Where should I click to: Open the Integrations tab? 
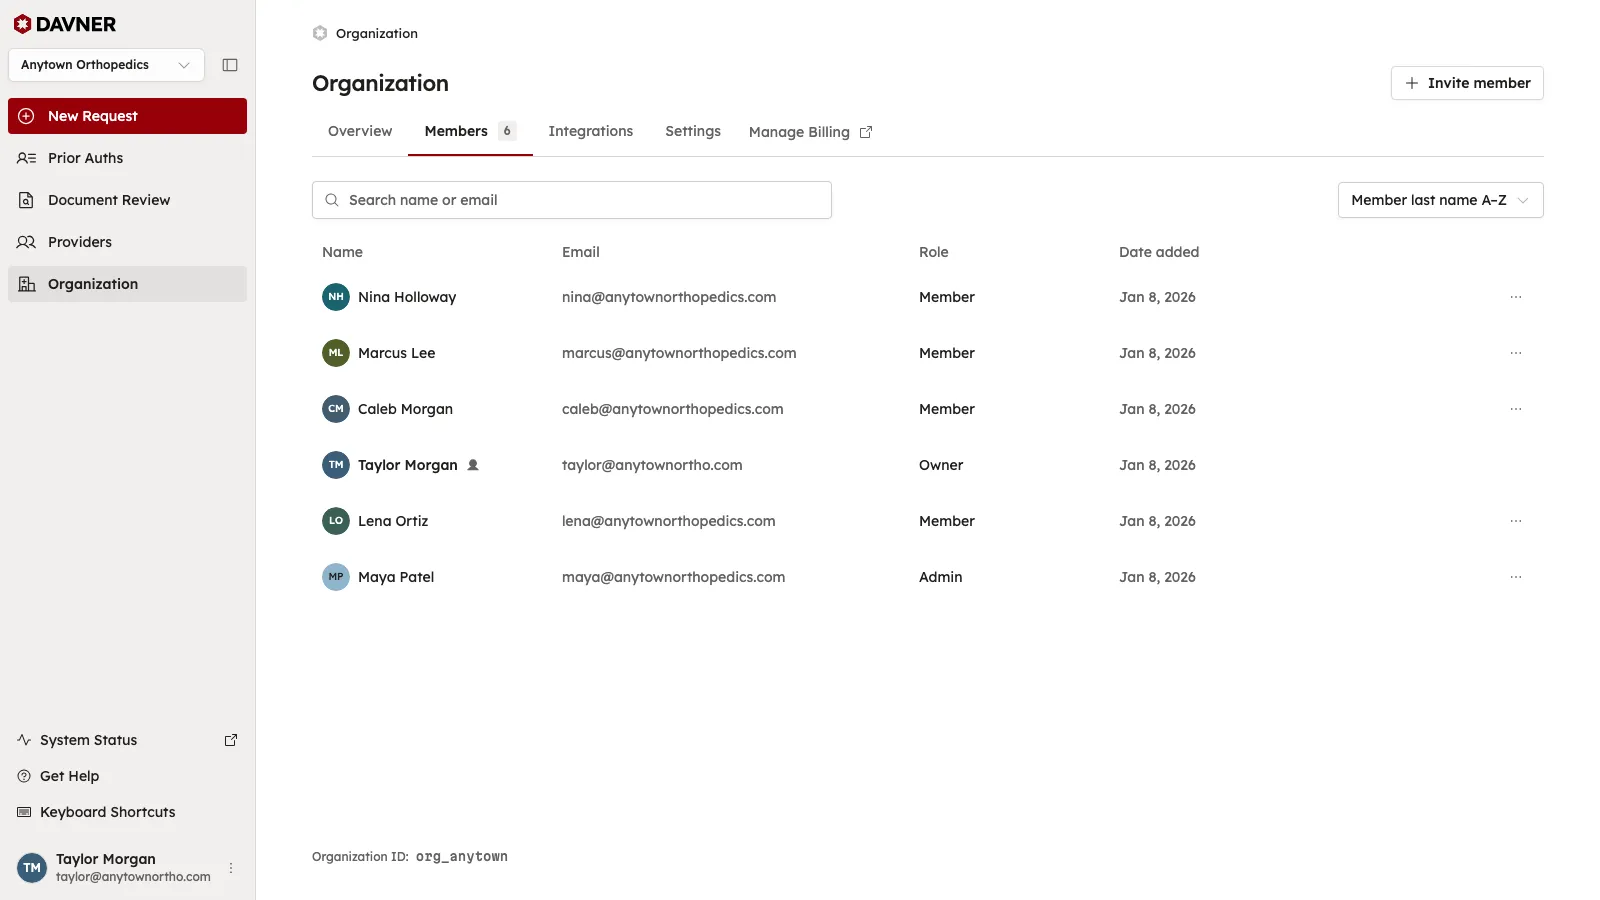coord(591,131)
